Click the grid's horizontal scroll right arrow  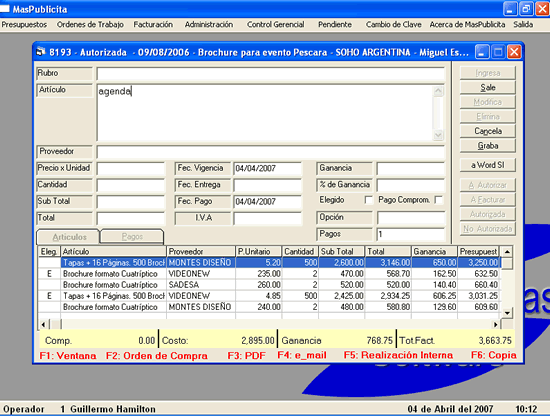click(x=496, y=324)
